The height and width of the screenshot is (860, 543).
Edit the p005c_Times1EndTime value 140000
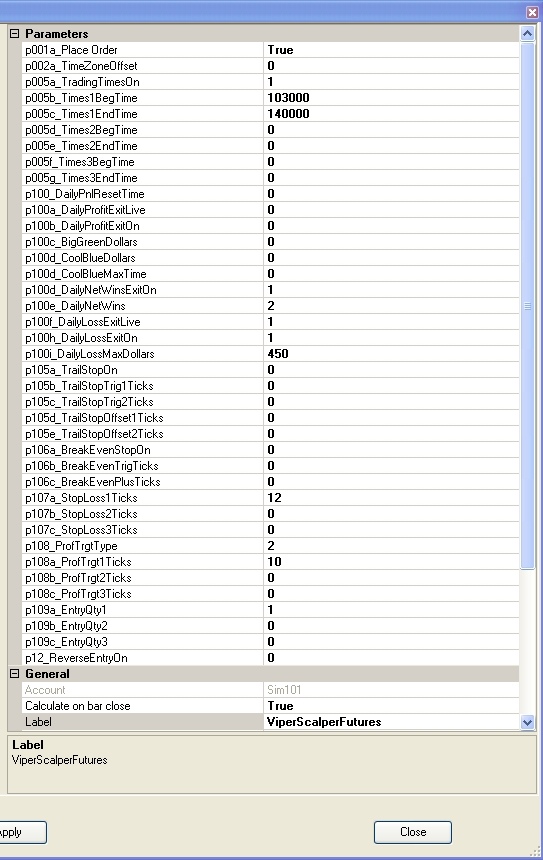(x=391, y=114)
